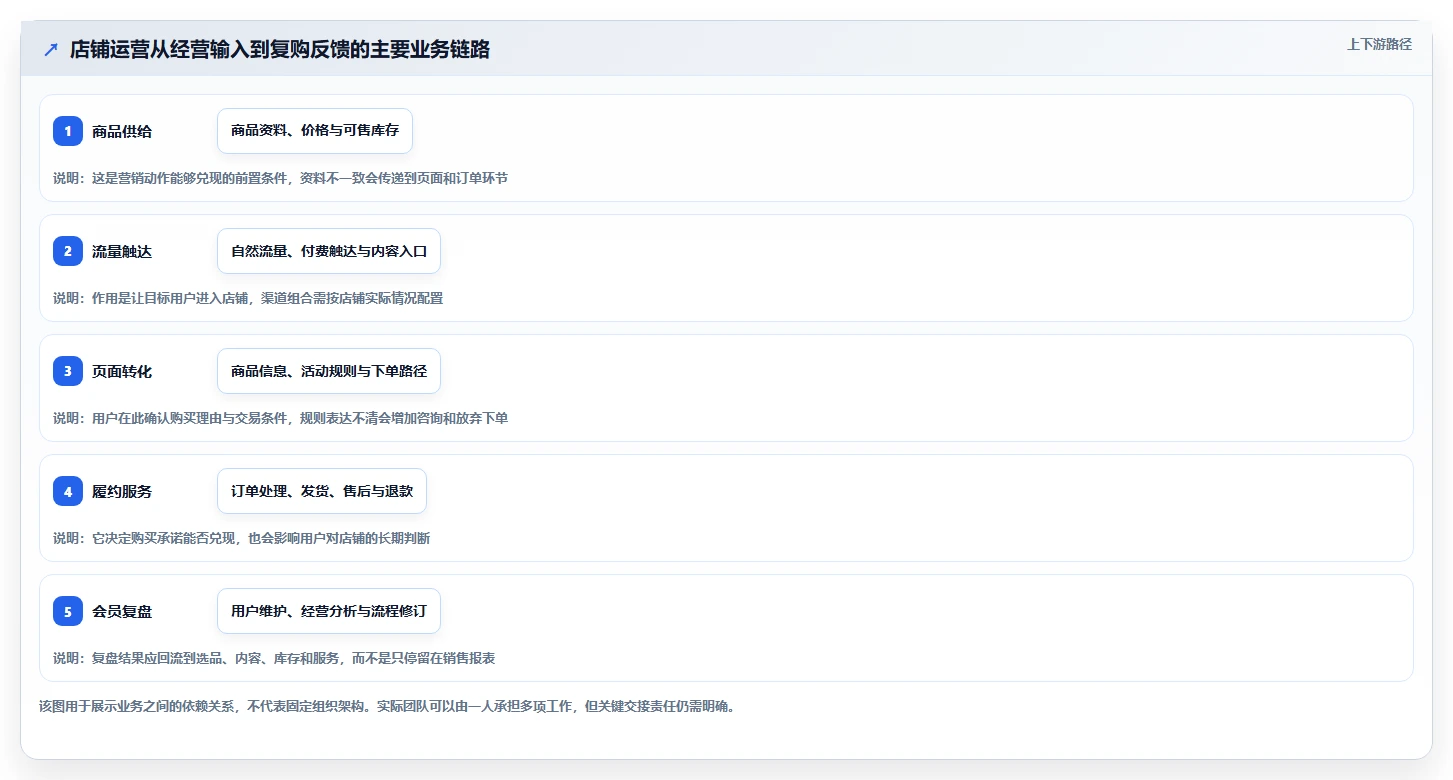Click step number 4 badge
The height and width of the screenshot is (780, 1453).
click(68, 491)
